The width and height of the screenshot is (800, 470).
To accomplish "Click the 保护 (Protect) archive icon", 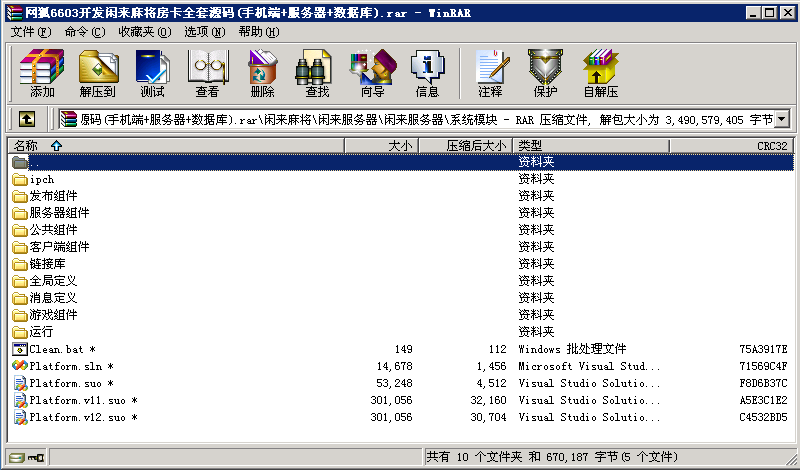I will tap(545, 73).
